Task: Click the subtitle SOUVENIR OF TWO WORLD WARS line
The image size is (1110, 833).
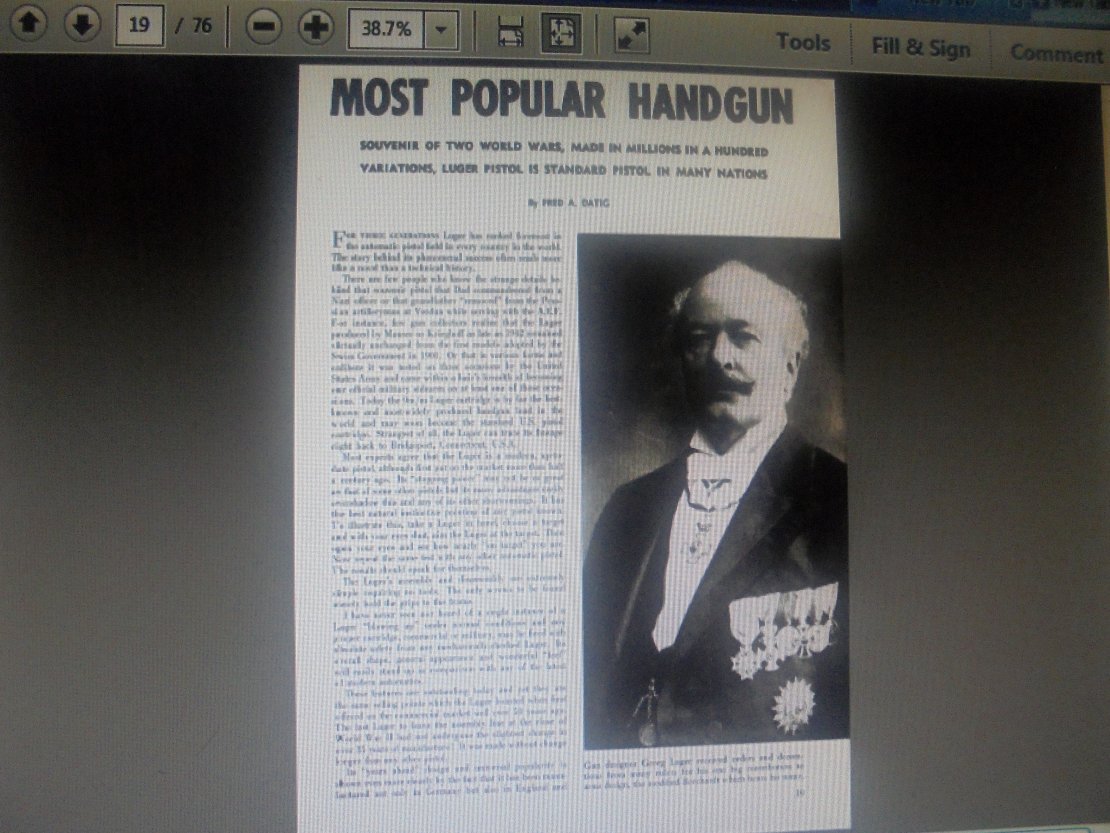Action: (563, 148)
